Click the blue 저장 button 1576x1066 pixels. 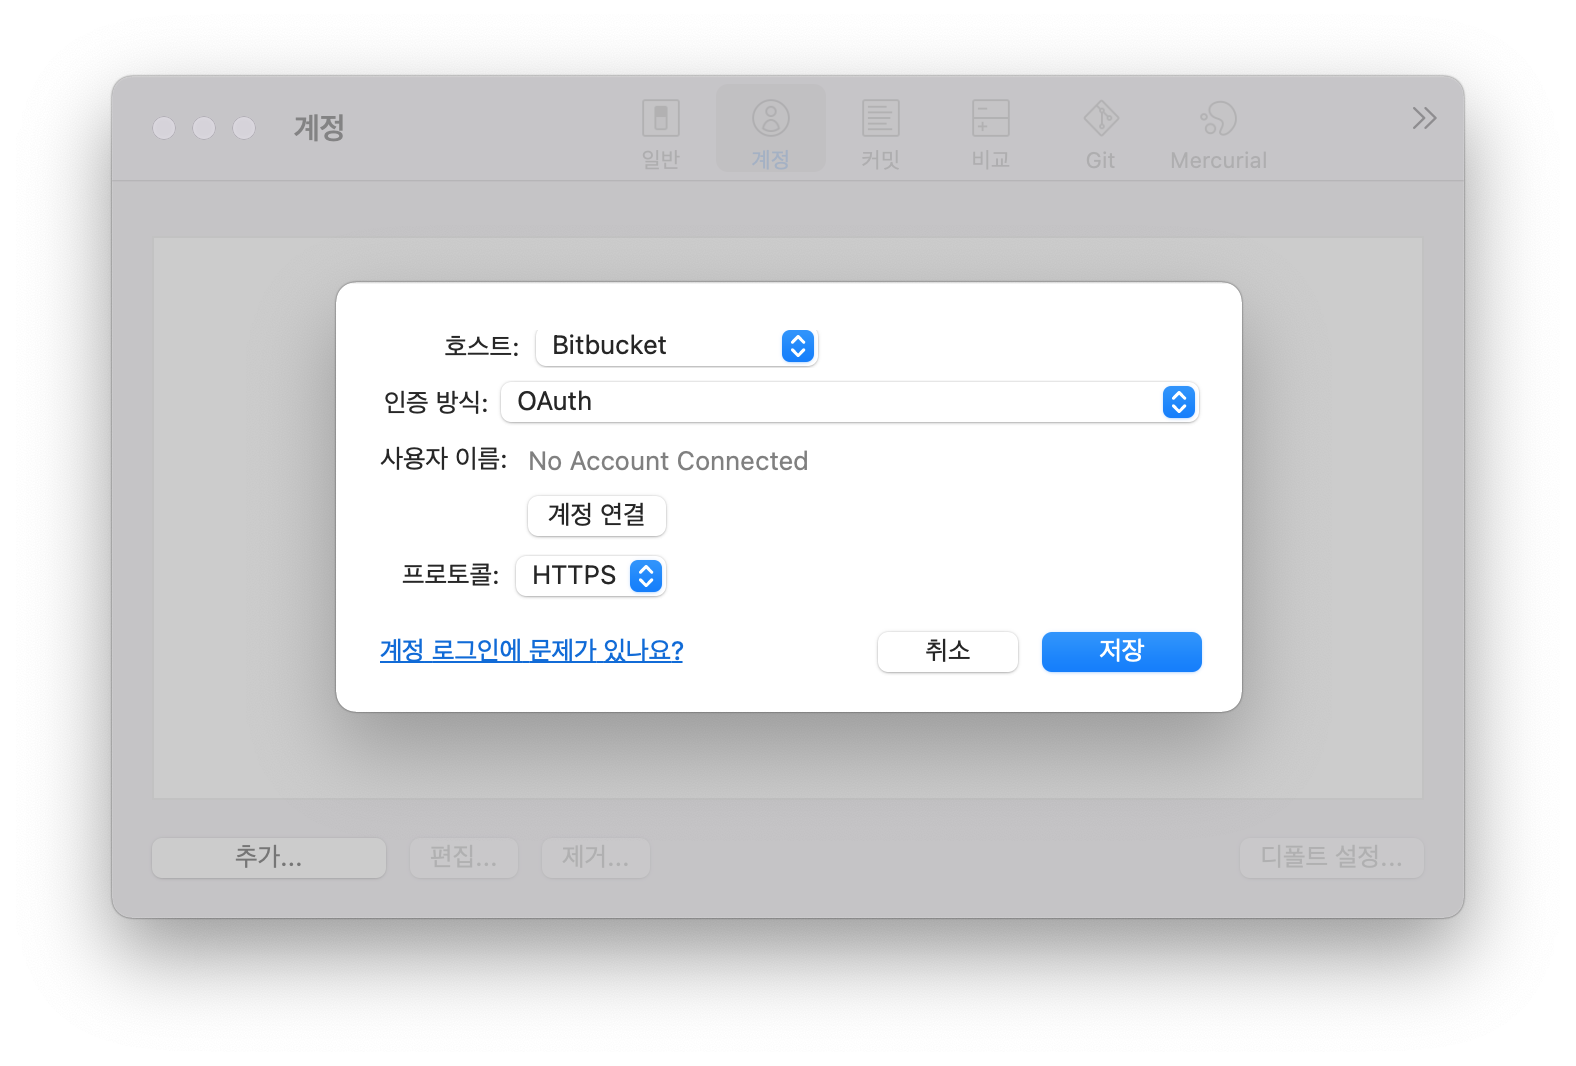click(1121, 651)
